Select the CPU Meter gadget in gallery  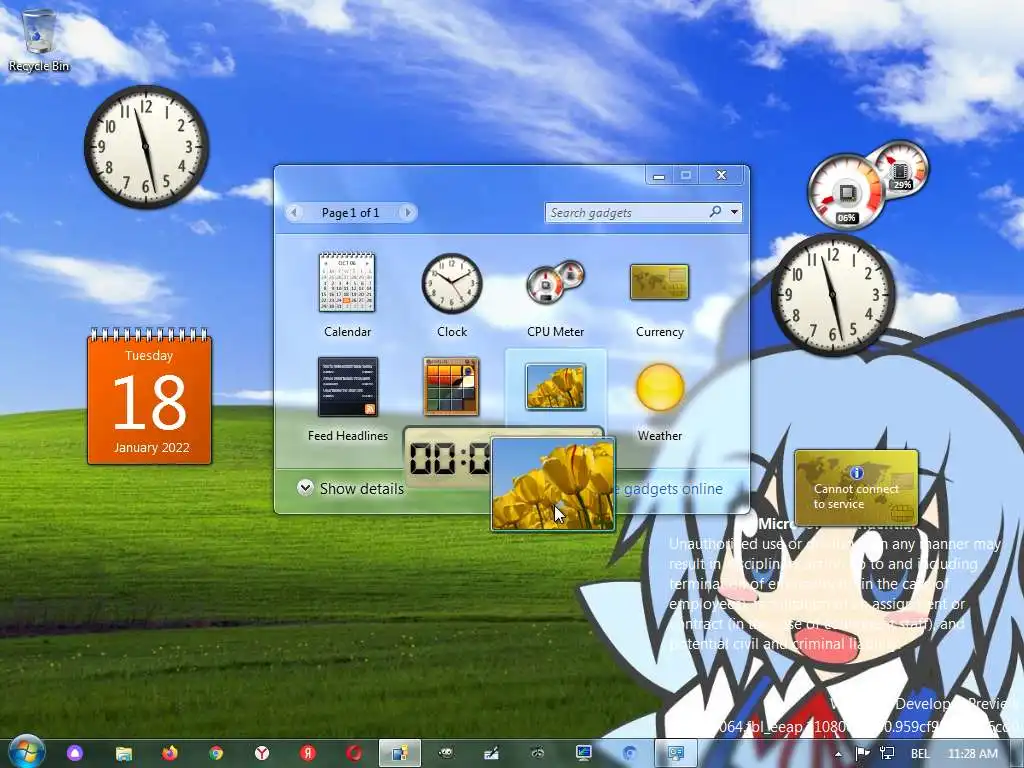coord(556,282)
